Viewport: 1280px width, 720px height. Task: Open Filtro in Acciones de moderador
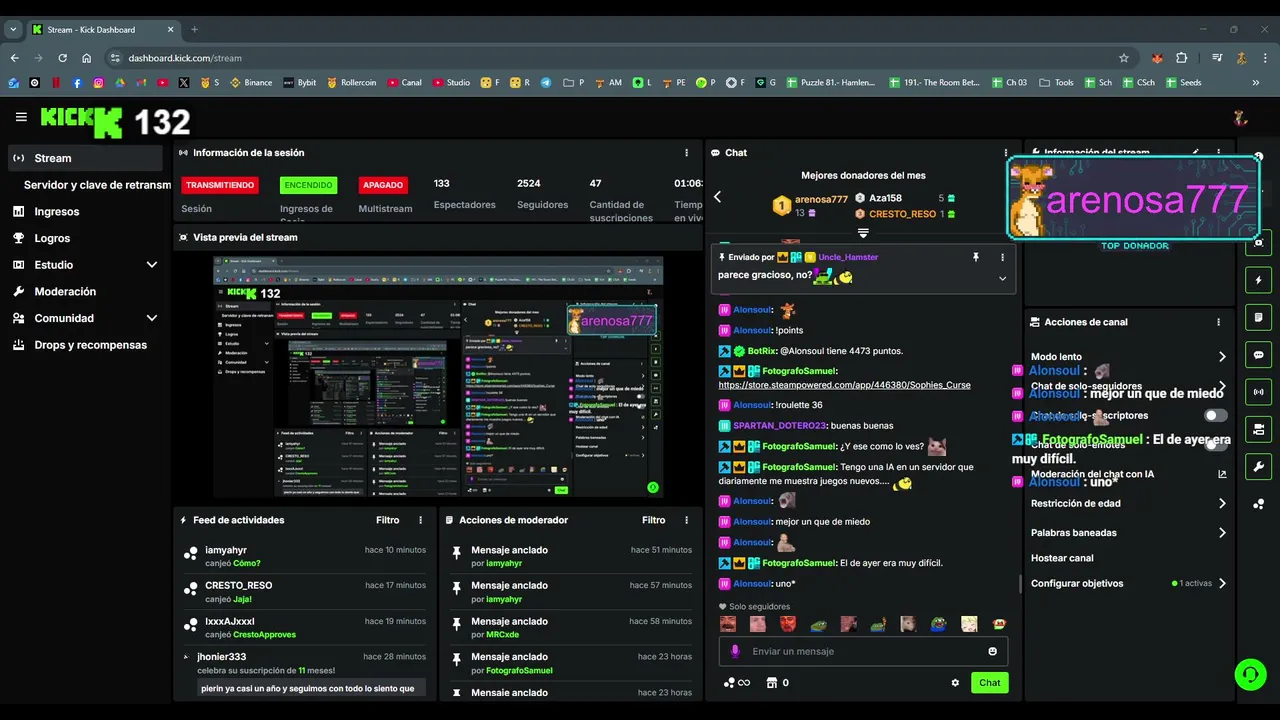click(x=654, y=520)
